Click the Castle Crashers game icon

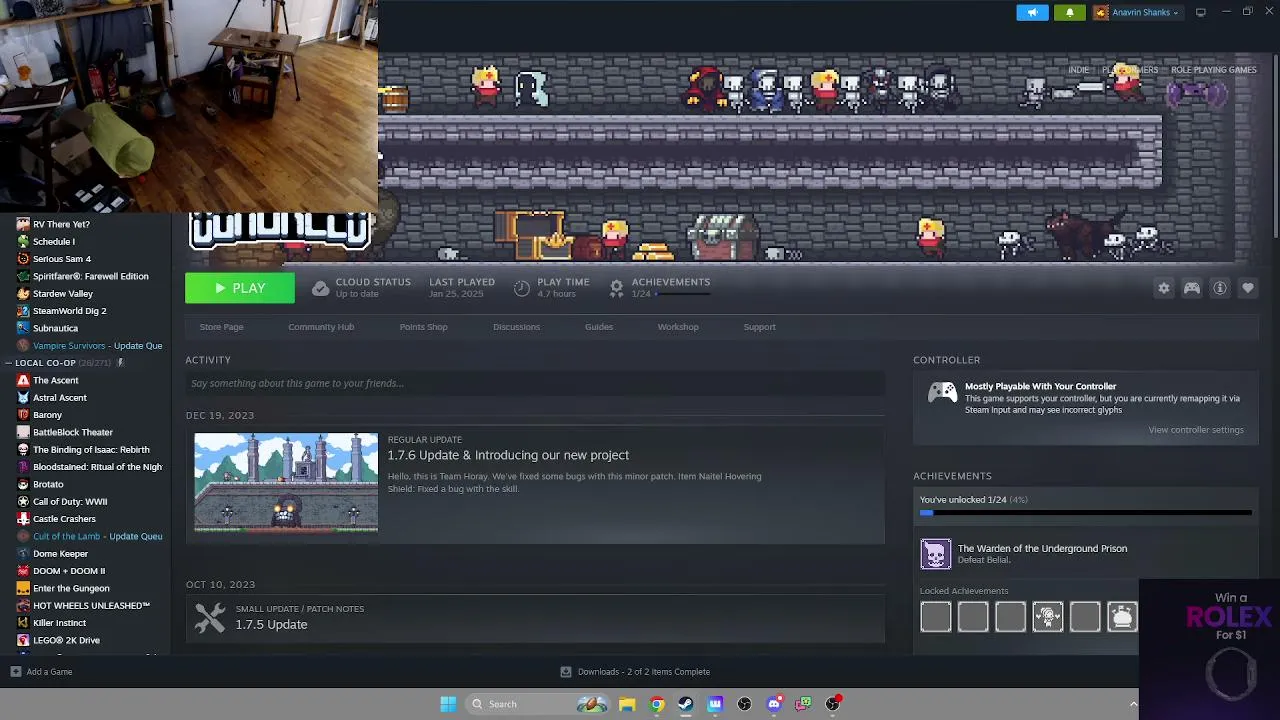pos(23,519)
